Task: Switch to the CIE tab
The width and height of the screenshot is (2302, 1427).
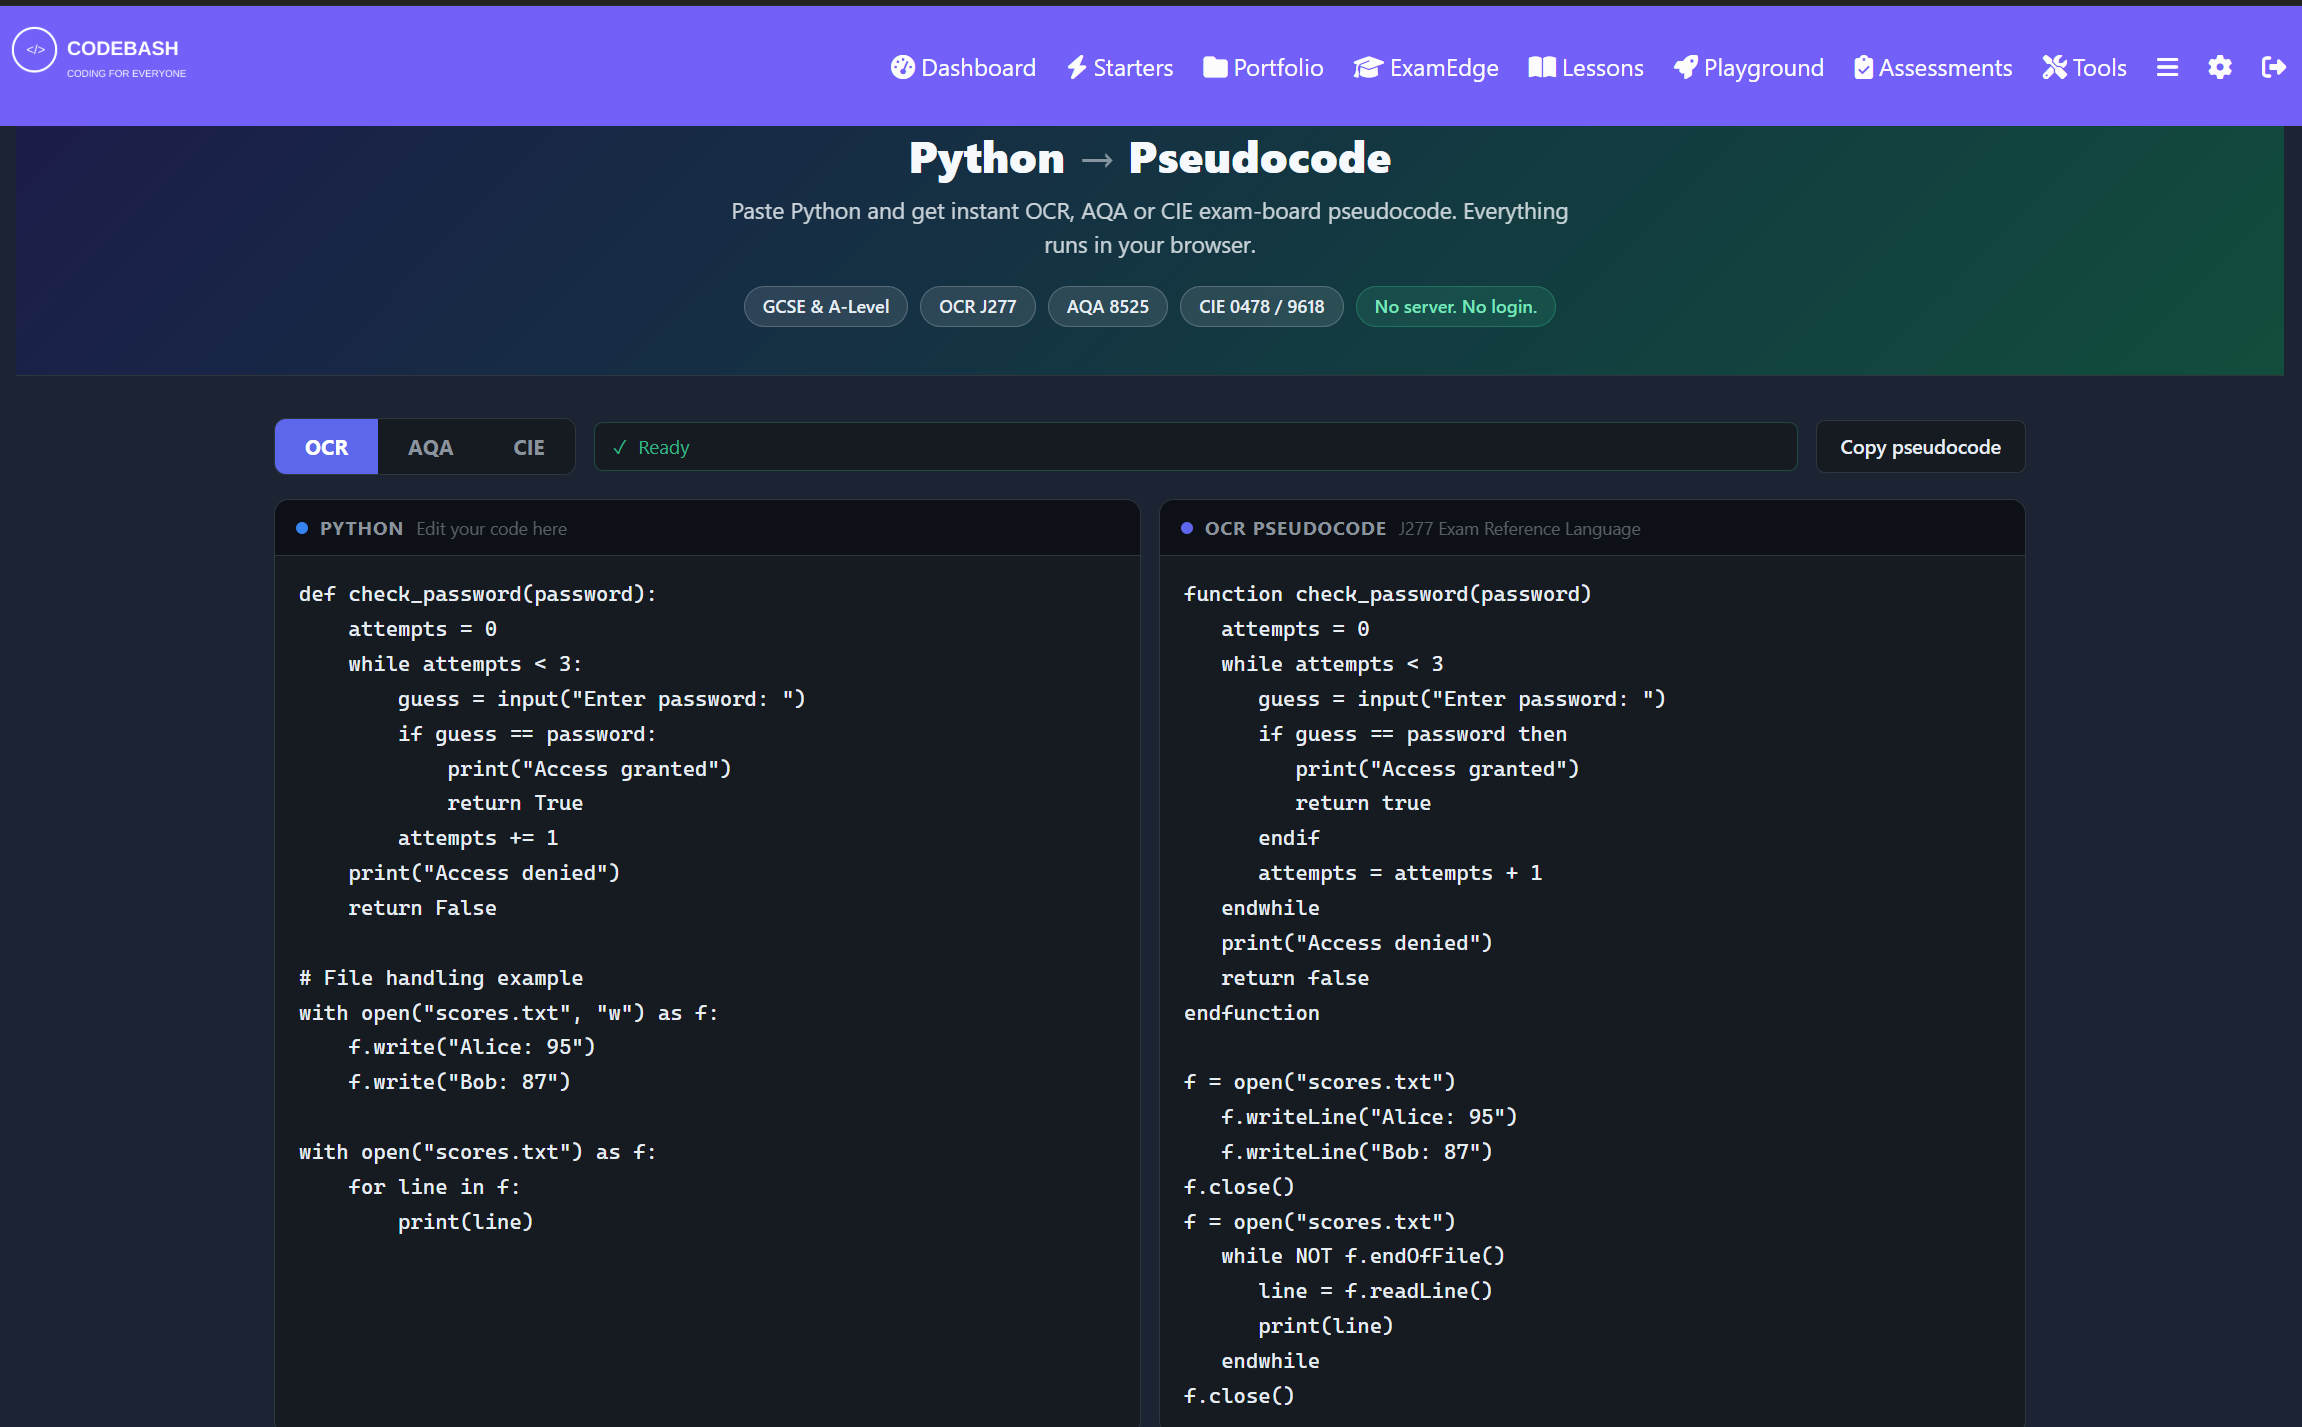Action: point(529,447)
